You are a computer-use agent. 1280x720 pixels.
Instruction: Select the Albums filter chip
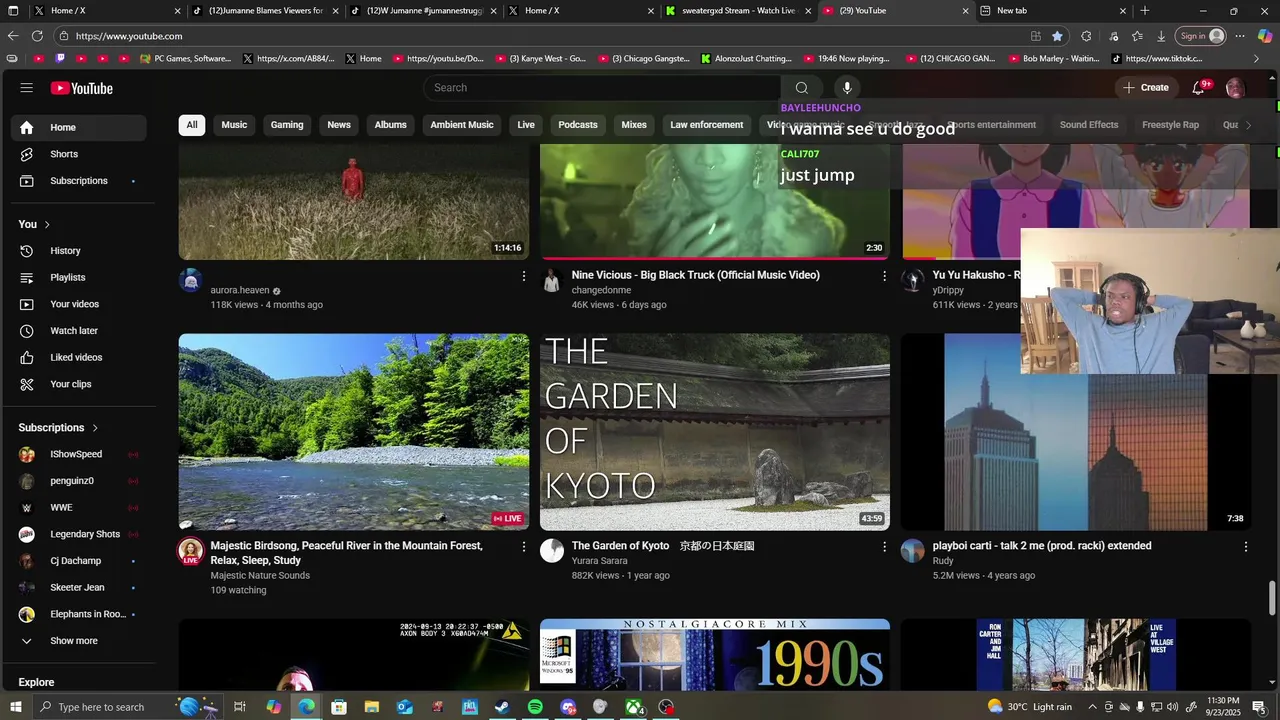[x=390, y=125]
